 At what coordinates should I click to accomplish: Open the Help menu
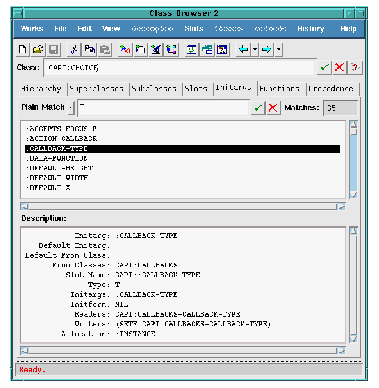348,29
